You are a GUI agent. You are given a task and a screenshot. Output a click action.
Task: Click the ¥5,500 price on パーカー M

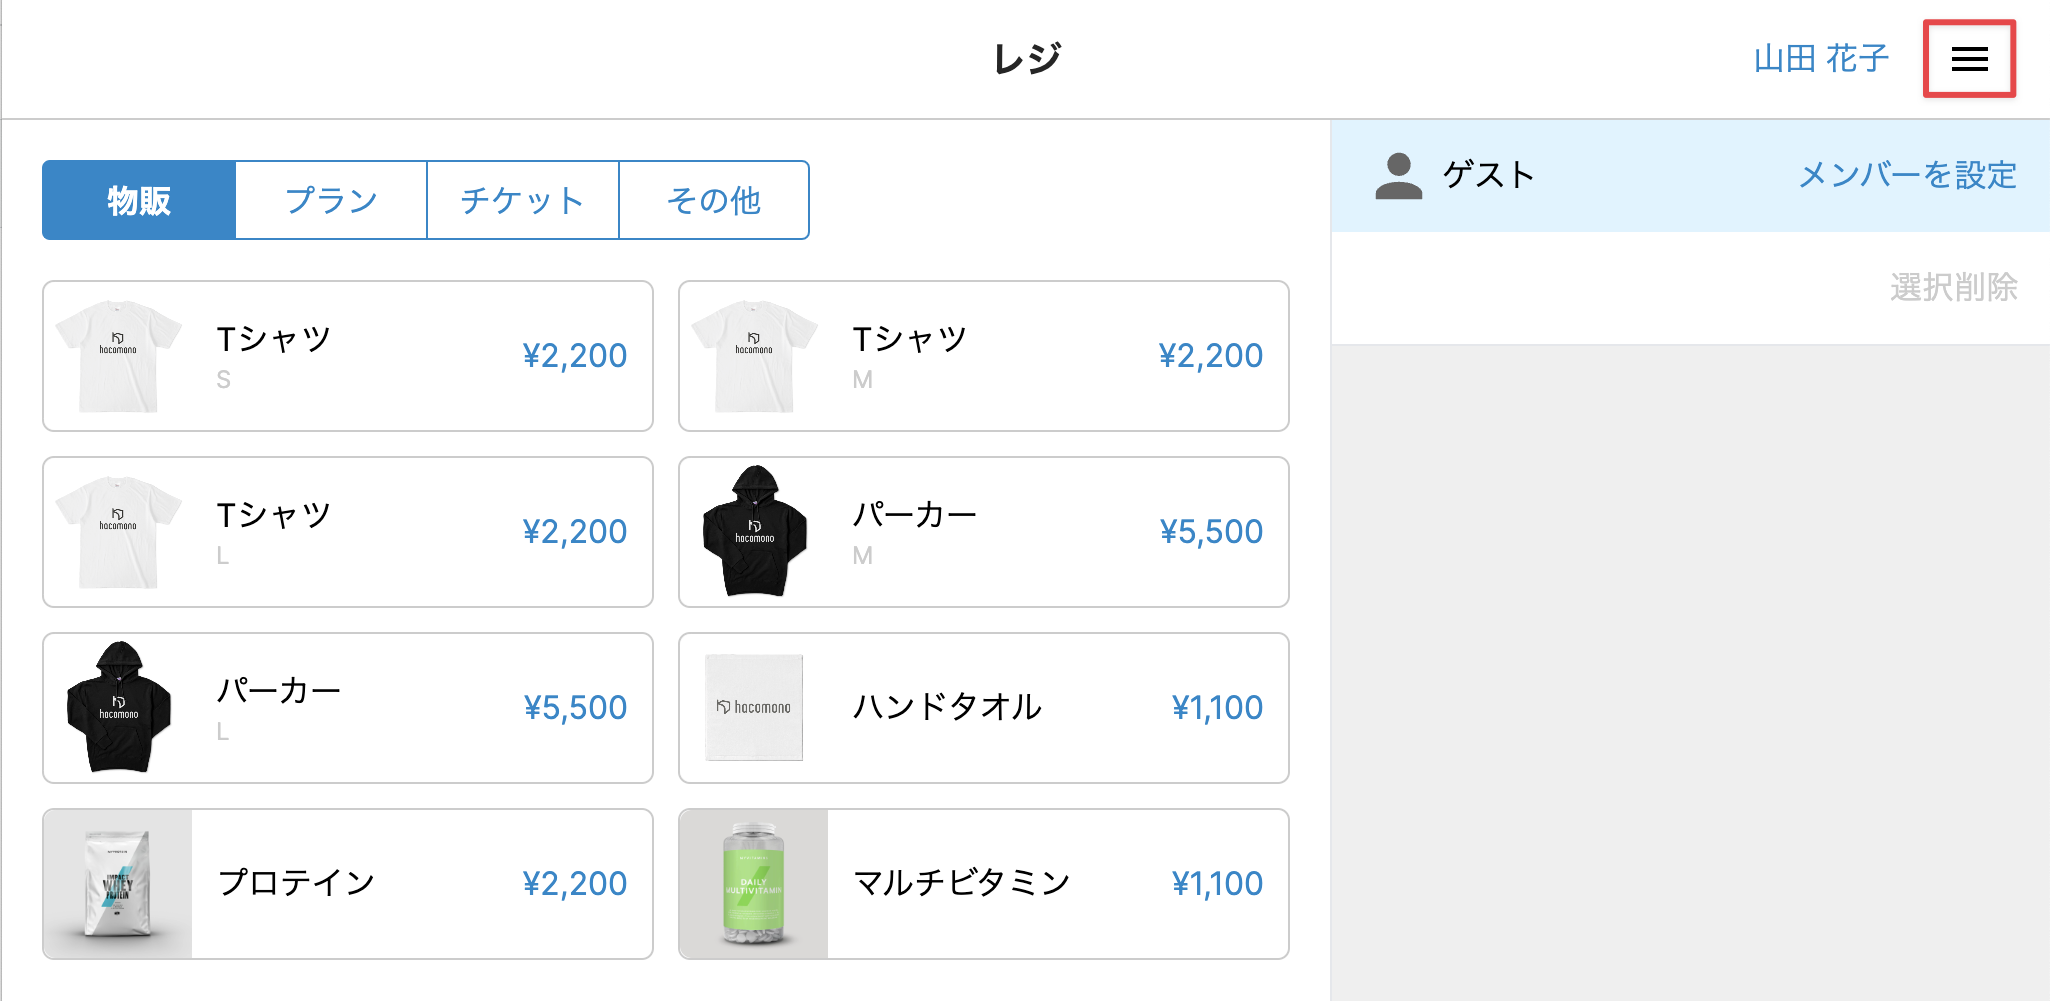1211,532
